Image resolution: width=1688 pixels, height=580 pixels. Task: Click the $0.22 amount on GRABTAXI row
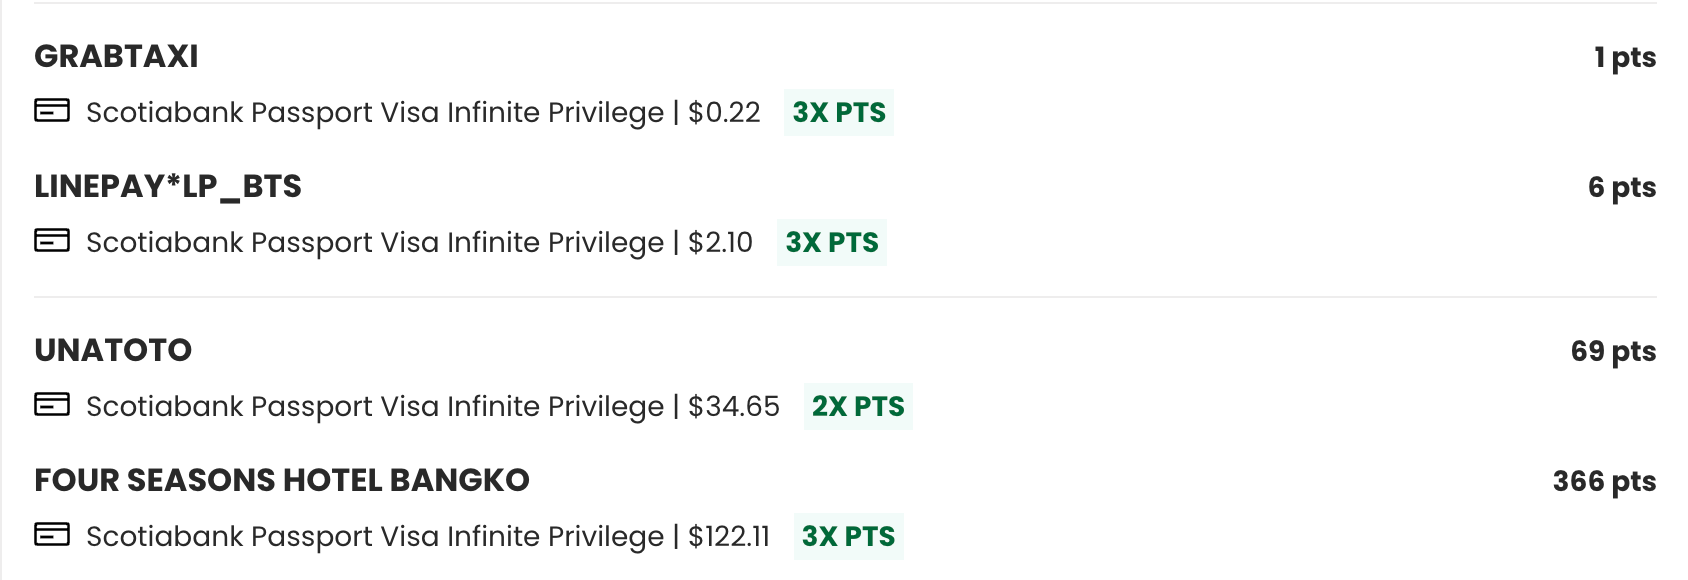(x=723, y=113)
